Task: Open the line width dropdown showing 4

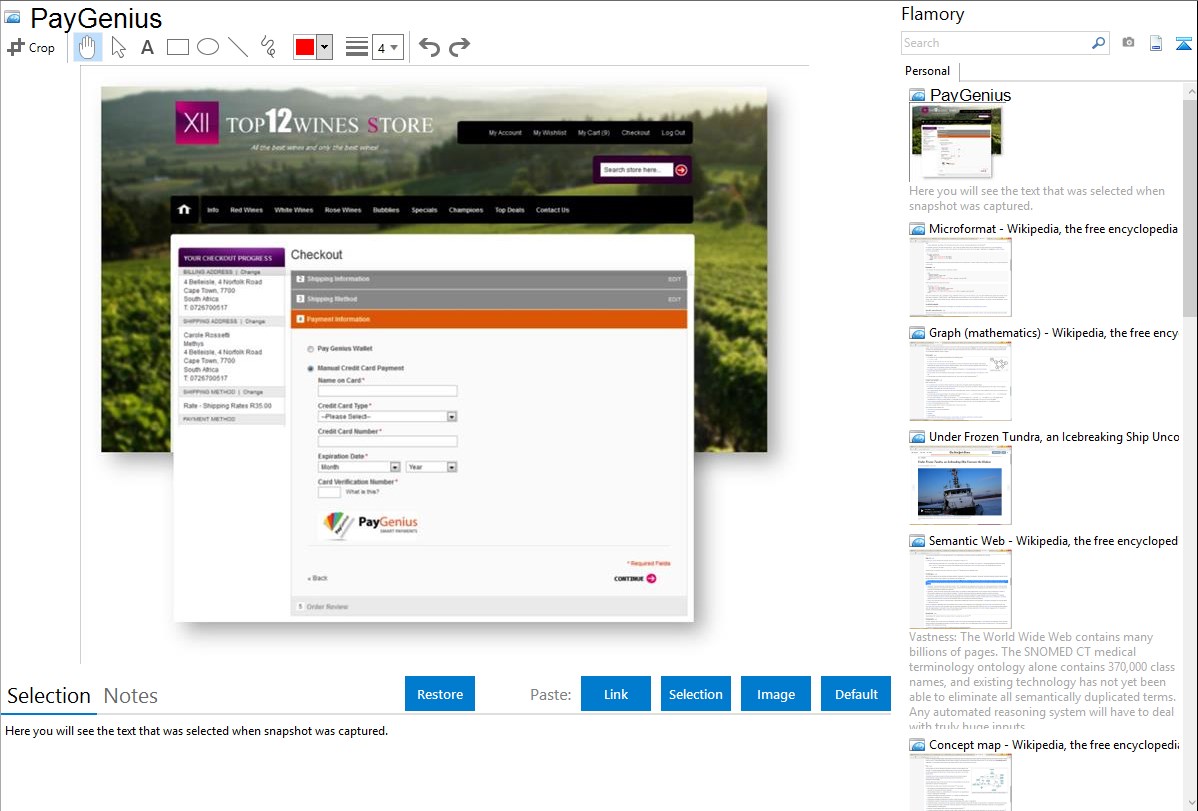Action: [387, 47]
